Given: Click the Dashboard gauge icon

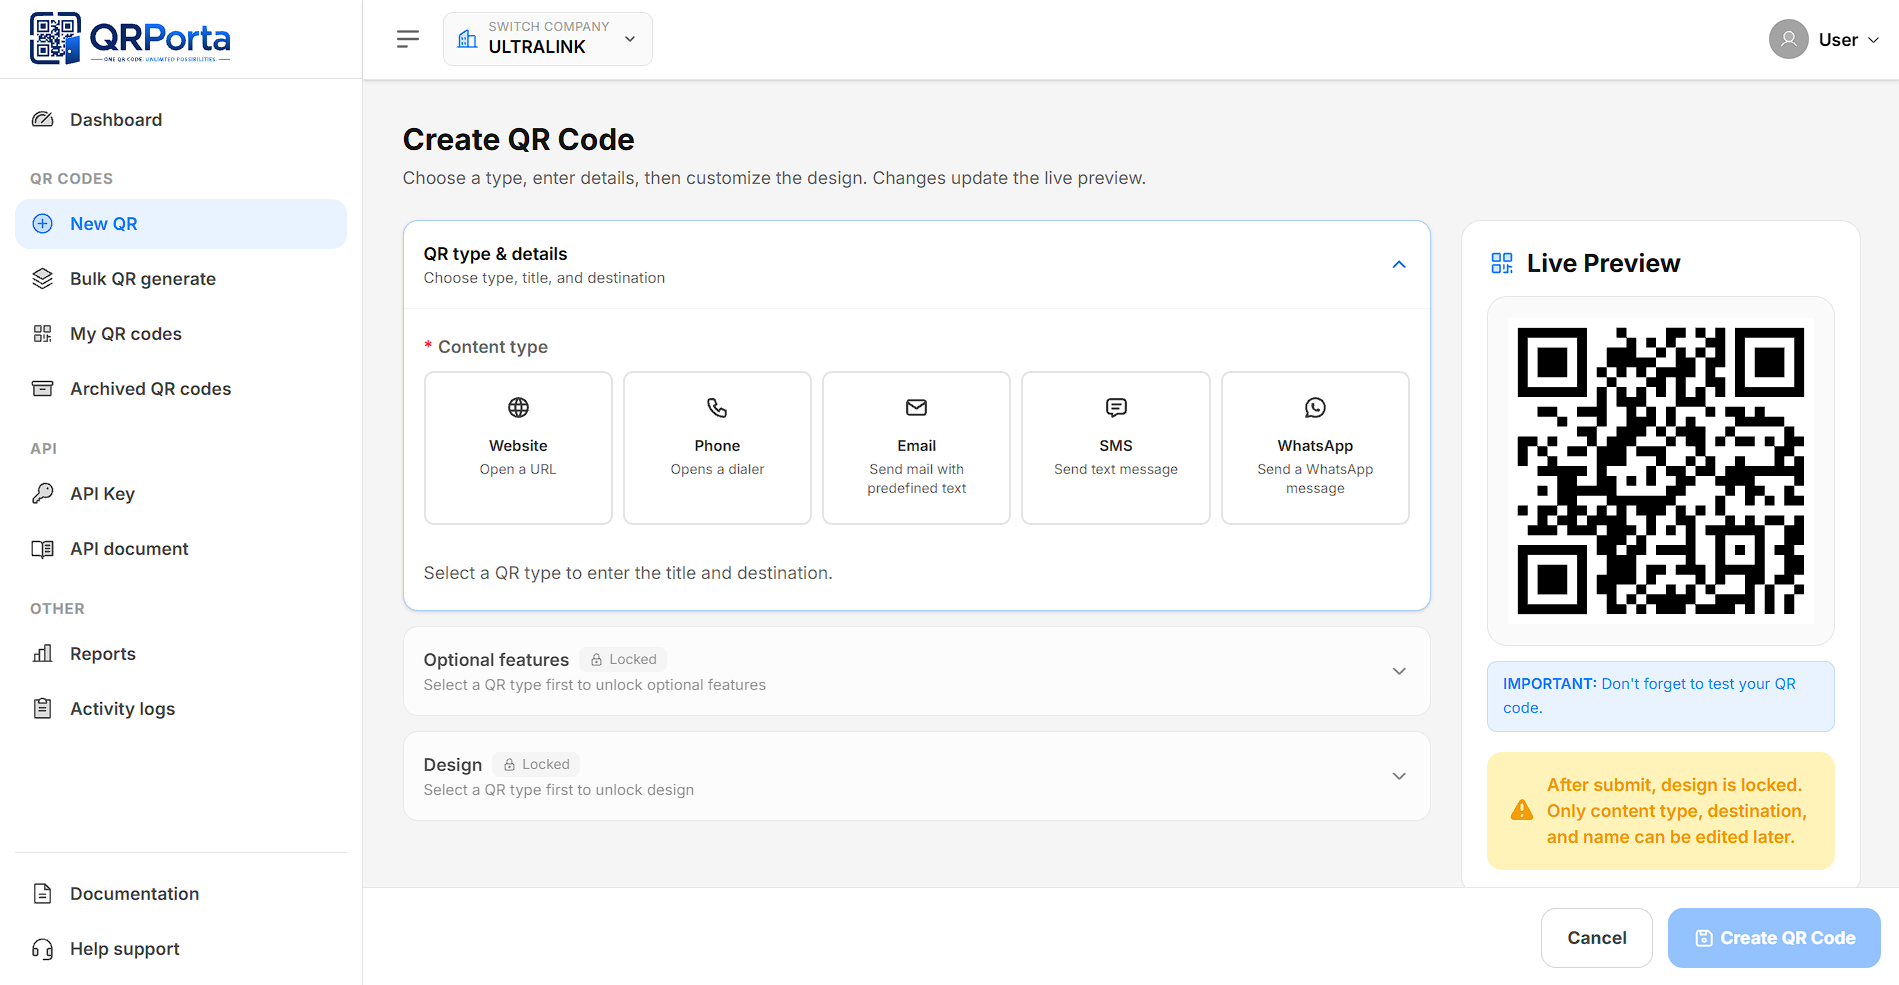Looking at the screenshot, I should click(42, 120).
